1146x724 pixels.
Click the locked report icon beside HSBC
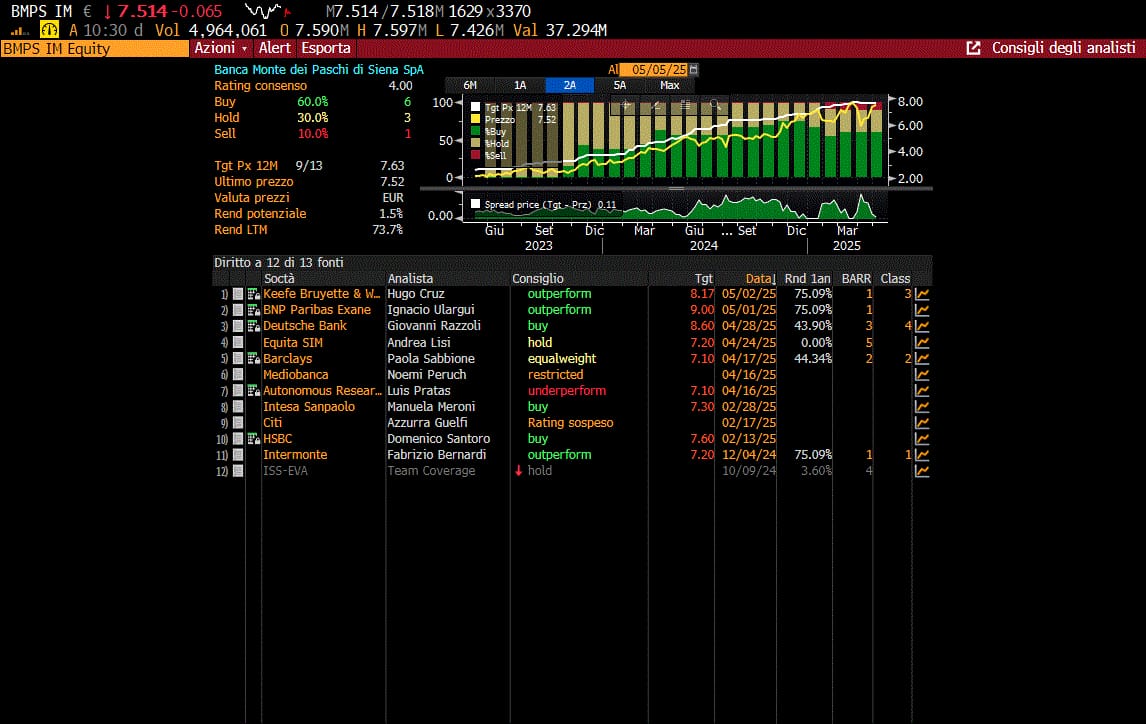(x=254, y=438)
